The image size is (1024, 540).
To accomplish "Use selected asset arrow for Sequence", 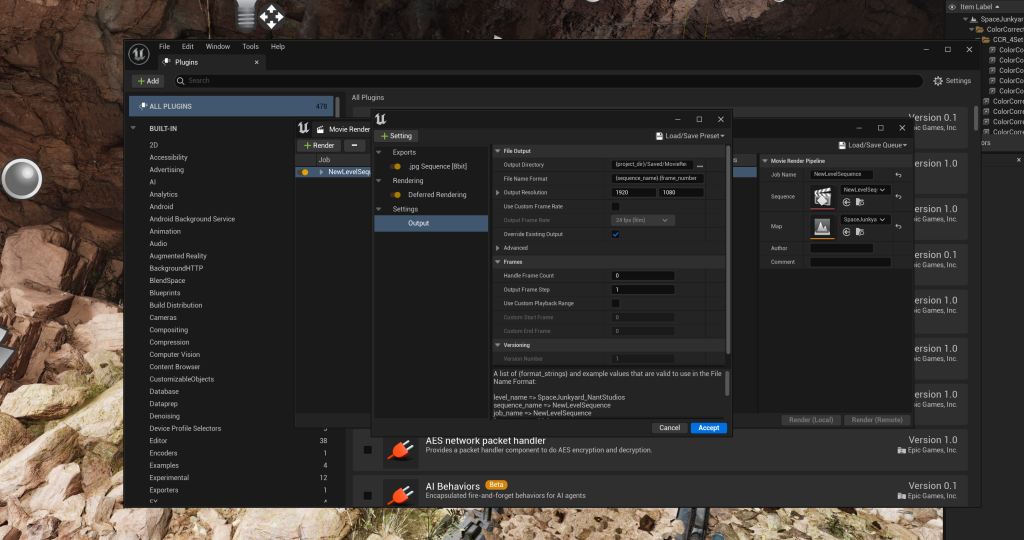I will point(846,202).
